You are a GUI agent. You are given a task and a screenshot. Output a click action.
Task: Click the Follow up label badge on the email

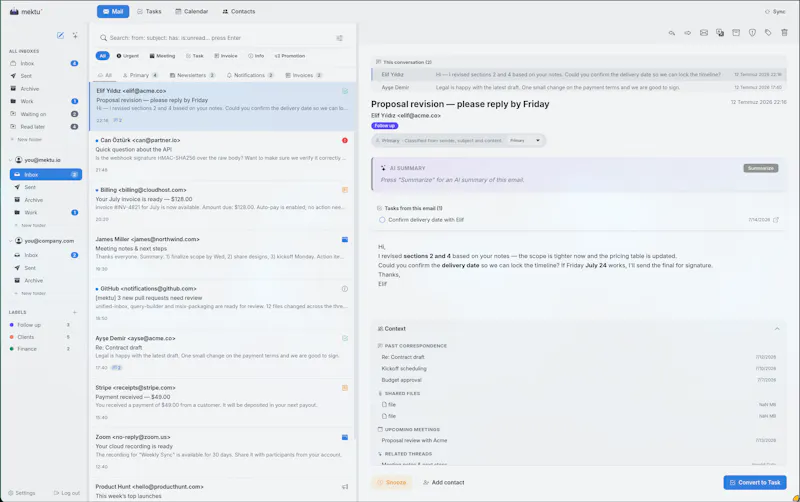tap(385, 126)
